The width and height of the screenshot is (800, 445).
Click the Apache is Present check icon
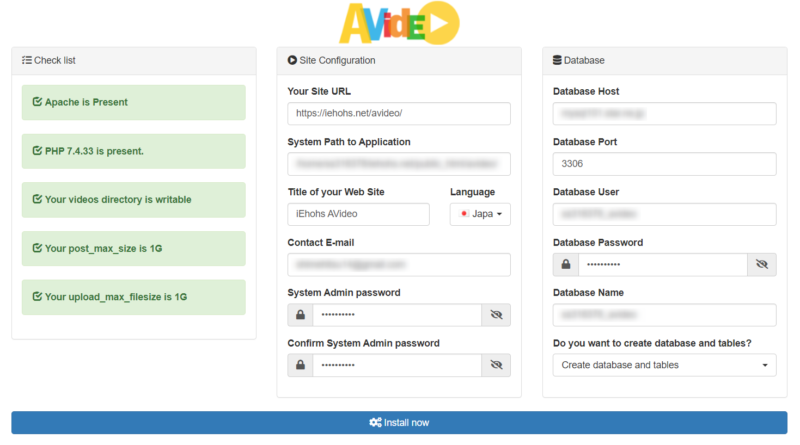(x=37, y=102)
